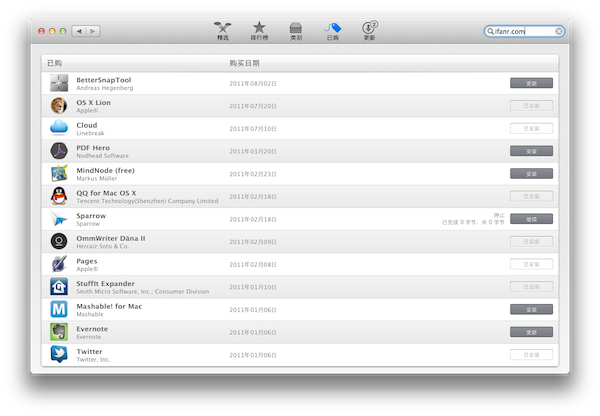Image resolution: width=600 pixels, height=416 pixels.
Task: Click the OS X Lion app icon
Action: tap(59, 106)
